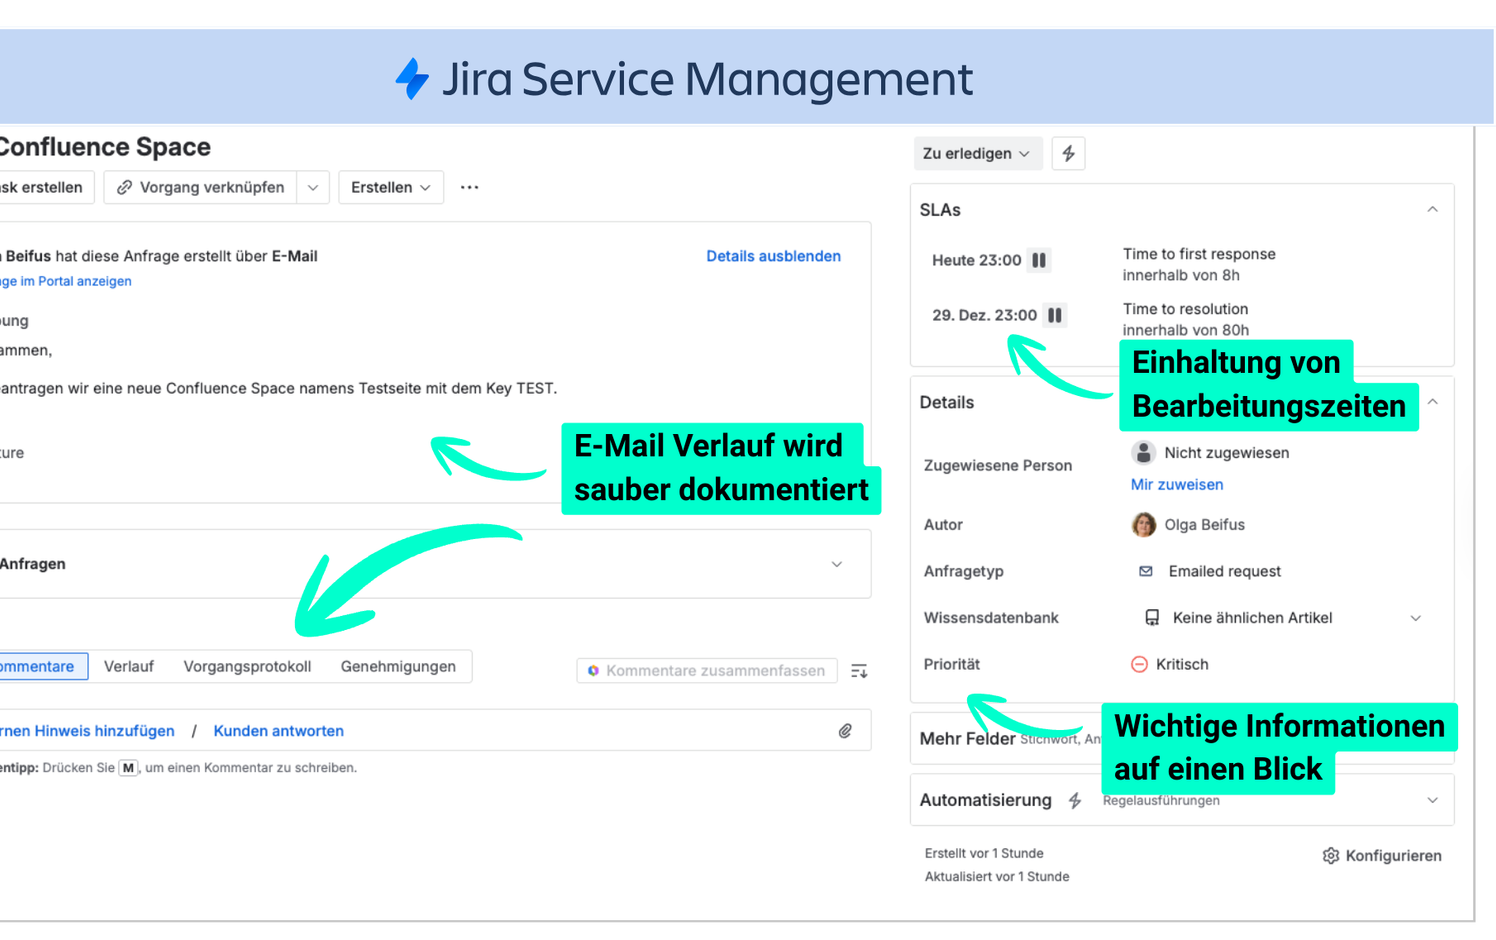Collapse the Details panel chevron
The width and height of the screenshot is (1496, 940).
tap(1432, 402)
